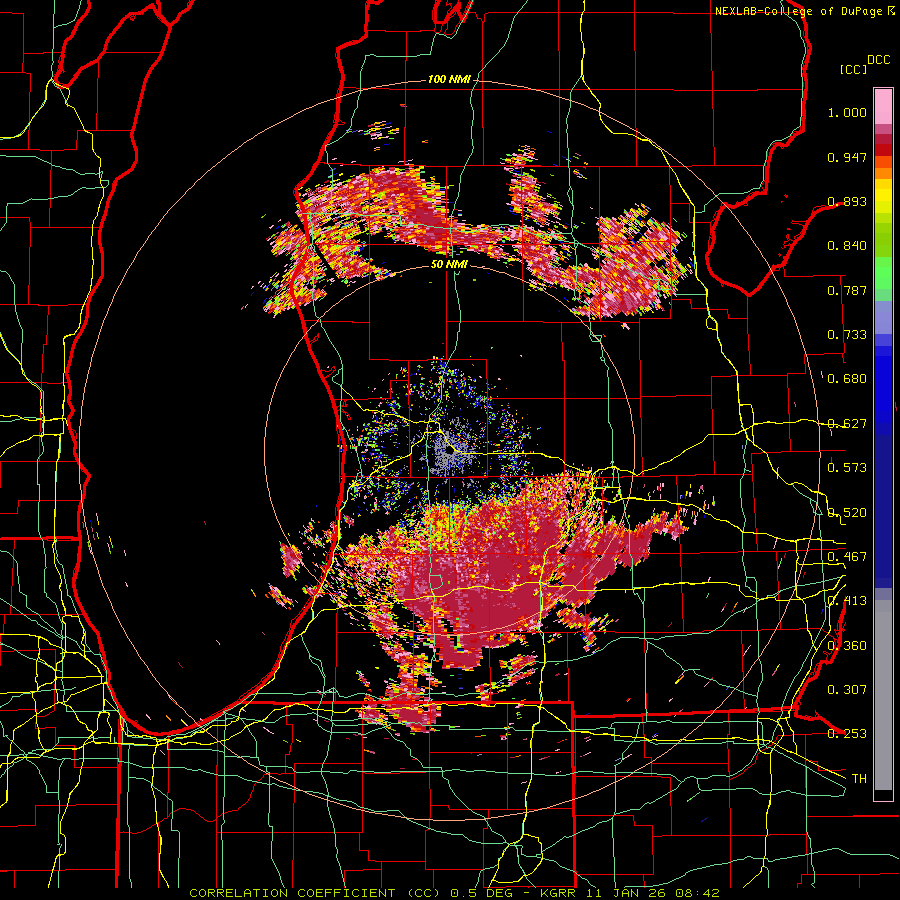
Task: Click the TH threshold label on legend
Action: [859, 779]
